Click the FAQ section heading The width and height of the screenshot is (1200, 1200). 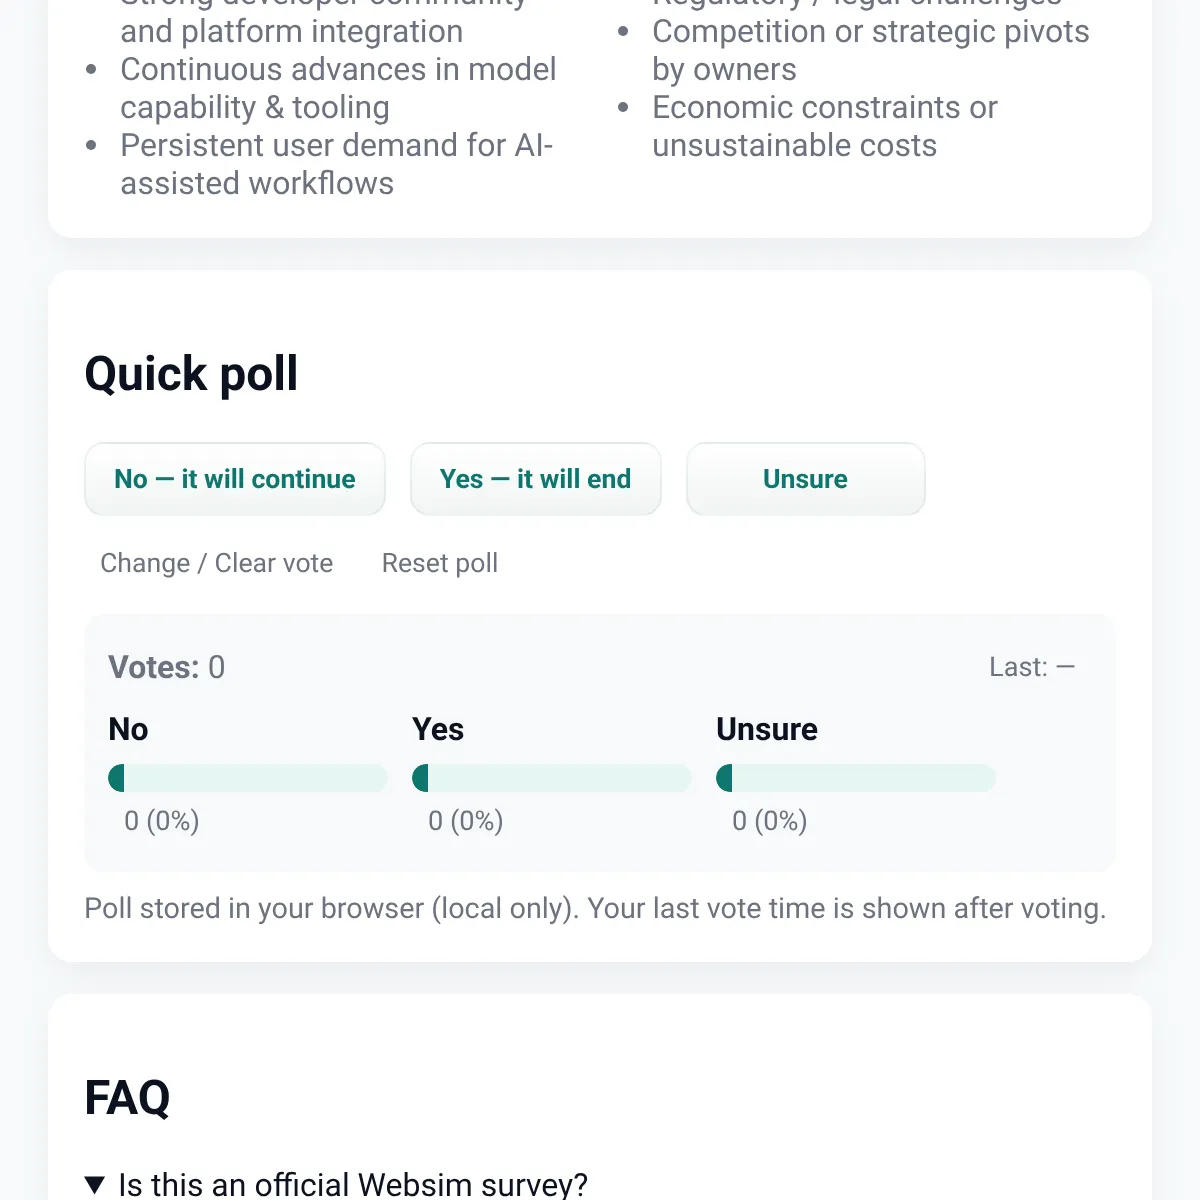pos(128,1098)
